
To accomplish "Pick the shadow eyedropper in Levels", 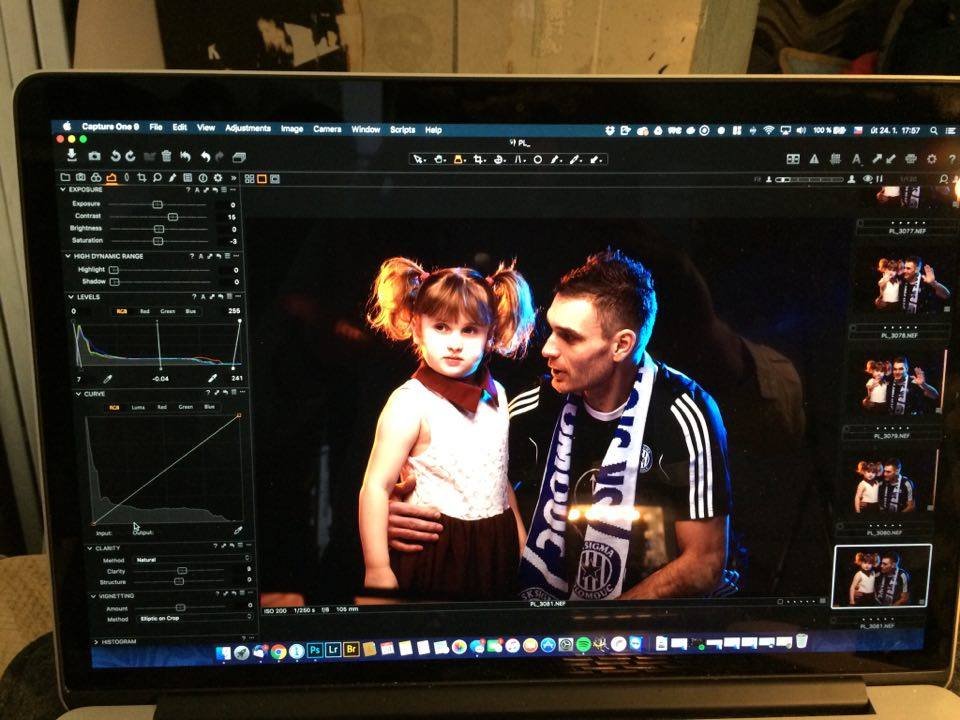I will [108, 380].
